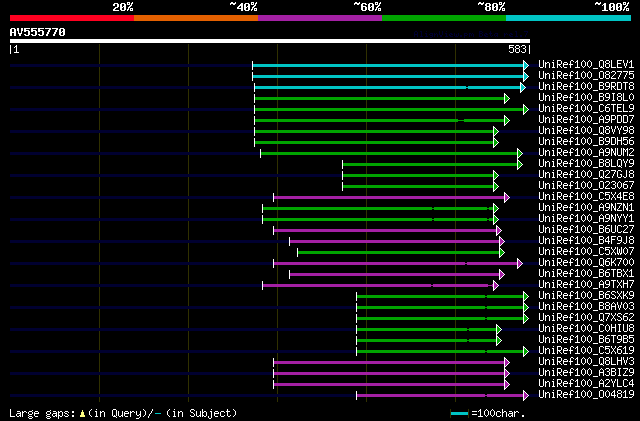This screenshot has height=421, width=640.
Task: Click the purple alignment bar for O04819
Action: [x=440, y=396]
